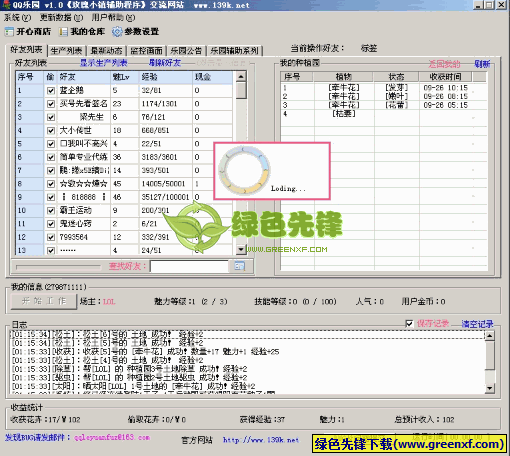Toggle the 保存记录 checkbox

409,324
